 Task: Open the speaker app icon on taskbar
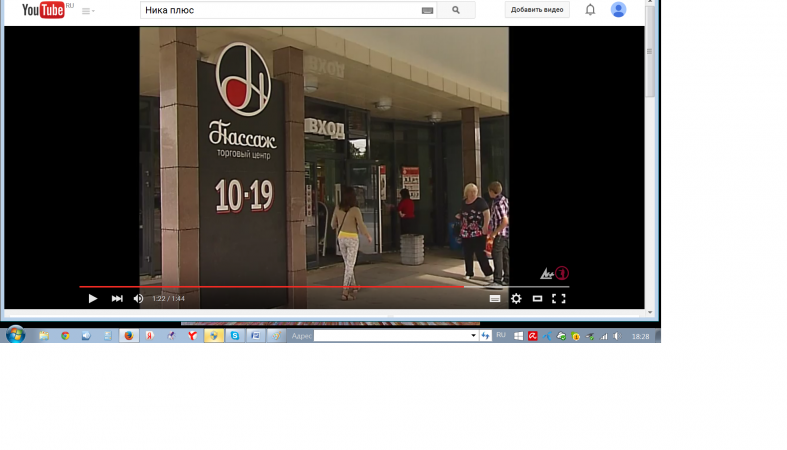[x=86, y=336]
